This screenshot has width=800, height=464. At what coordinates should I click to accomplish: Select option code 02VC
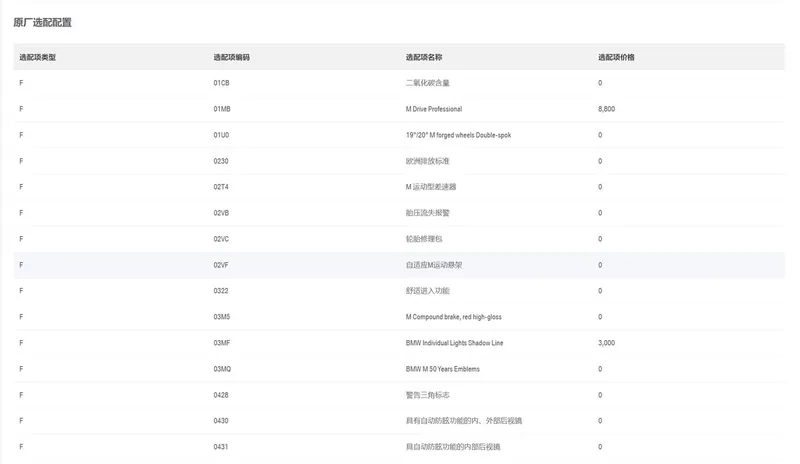221,239
